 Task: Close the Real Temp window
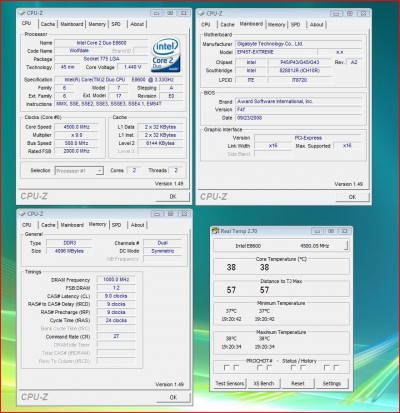(x=345, y=231)
